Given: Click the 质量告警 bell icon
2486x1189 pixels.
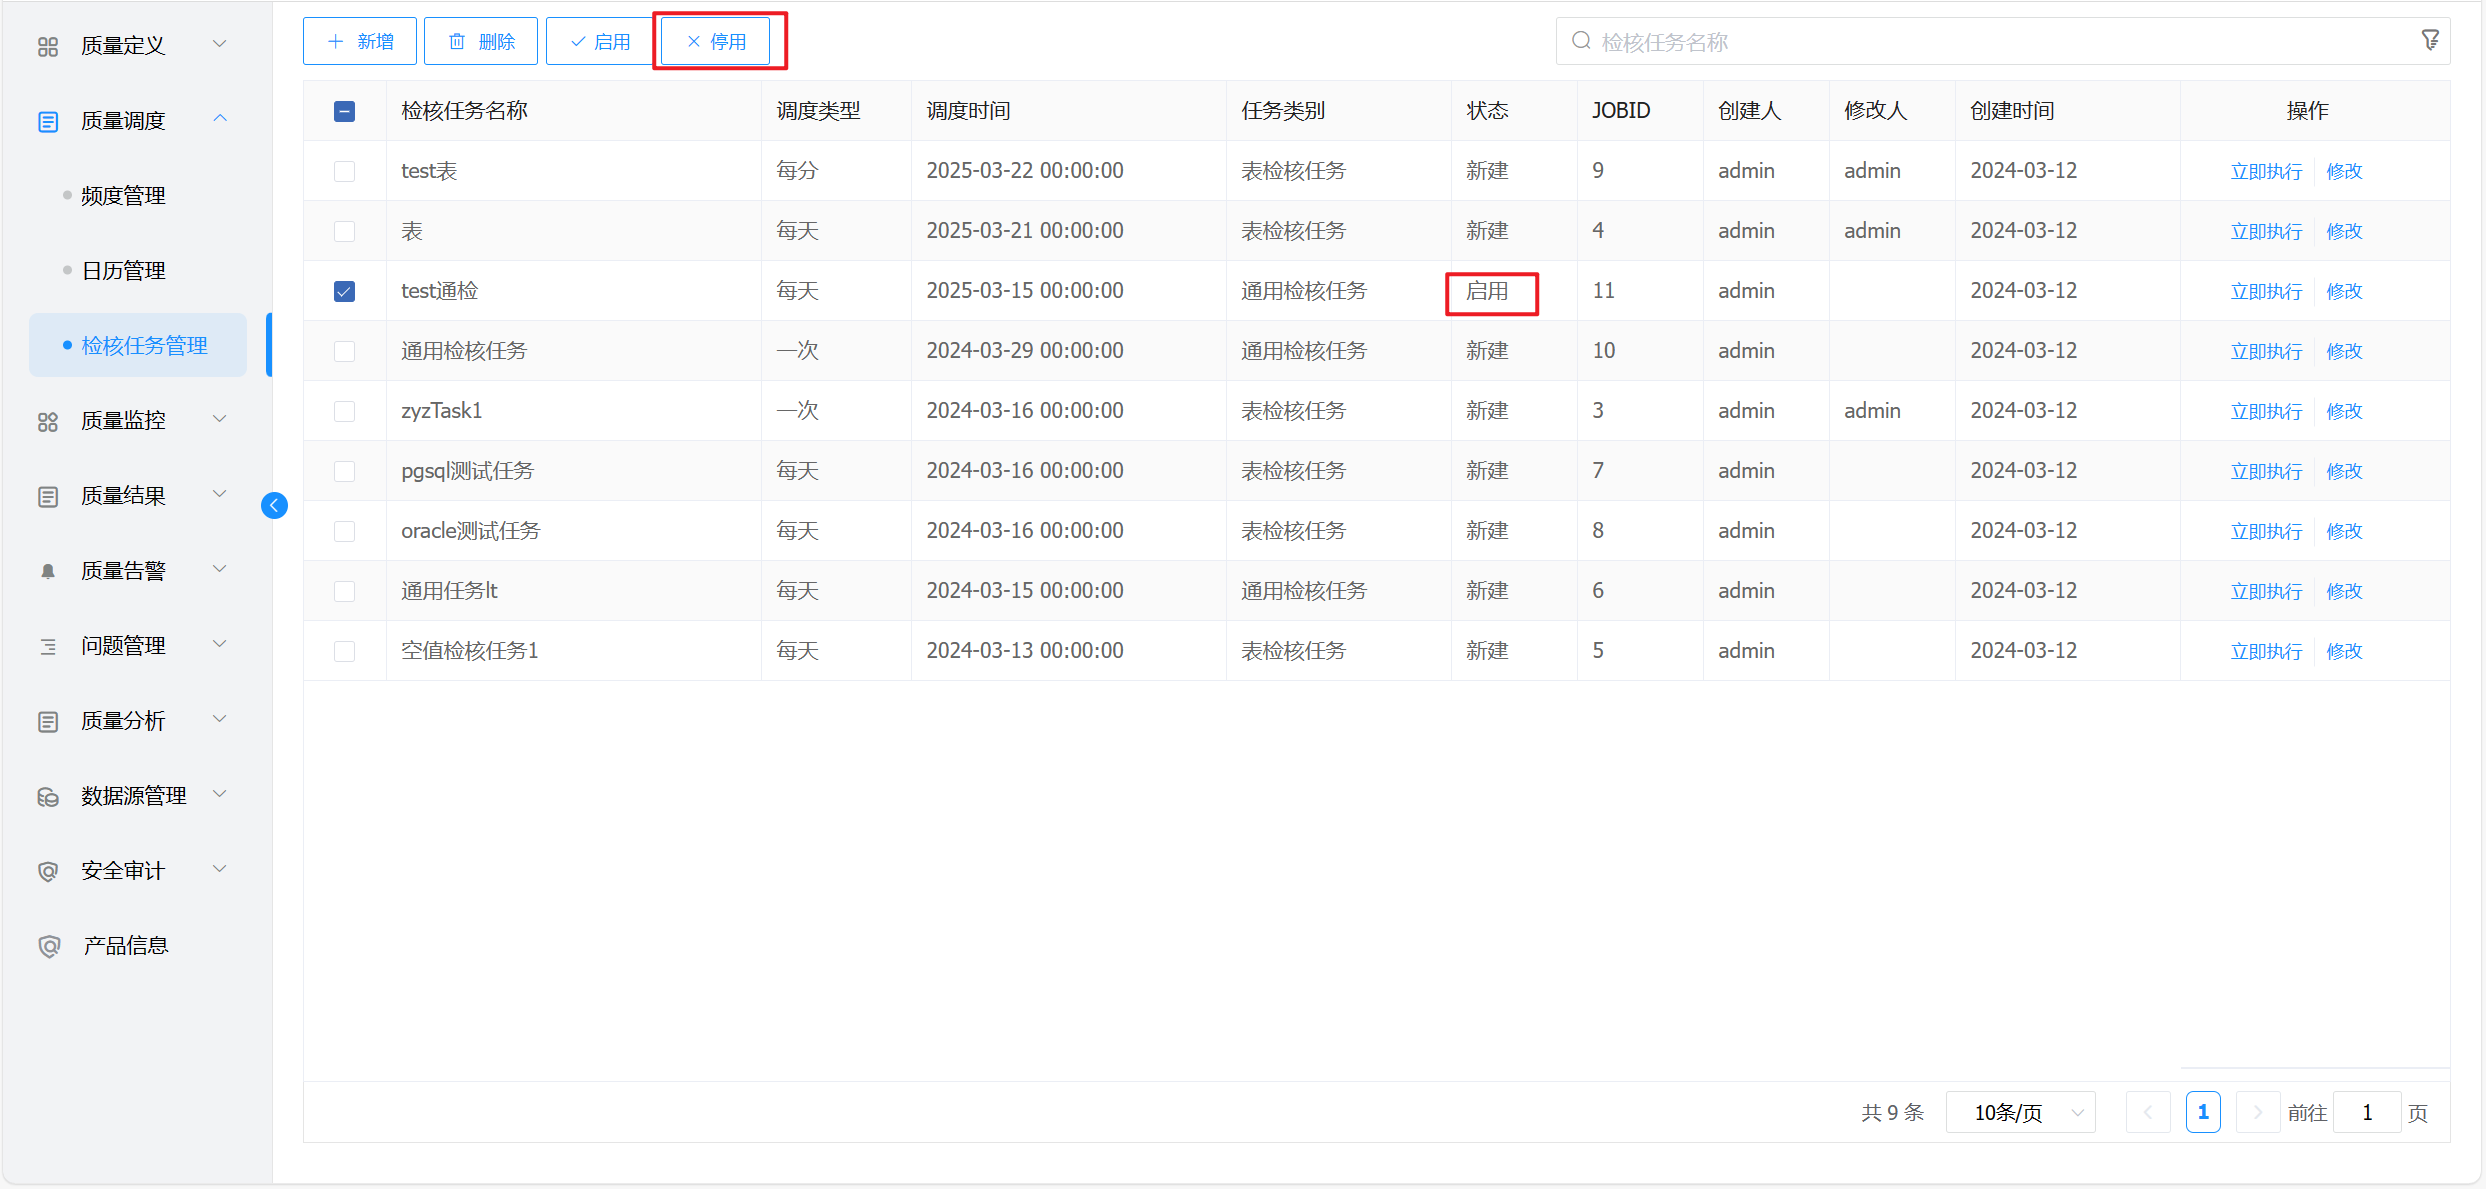Looking at the screenshot, I should 48,571.
